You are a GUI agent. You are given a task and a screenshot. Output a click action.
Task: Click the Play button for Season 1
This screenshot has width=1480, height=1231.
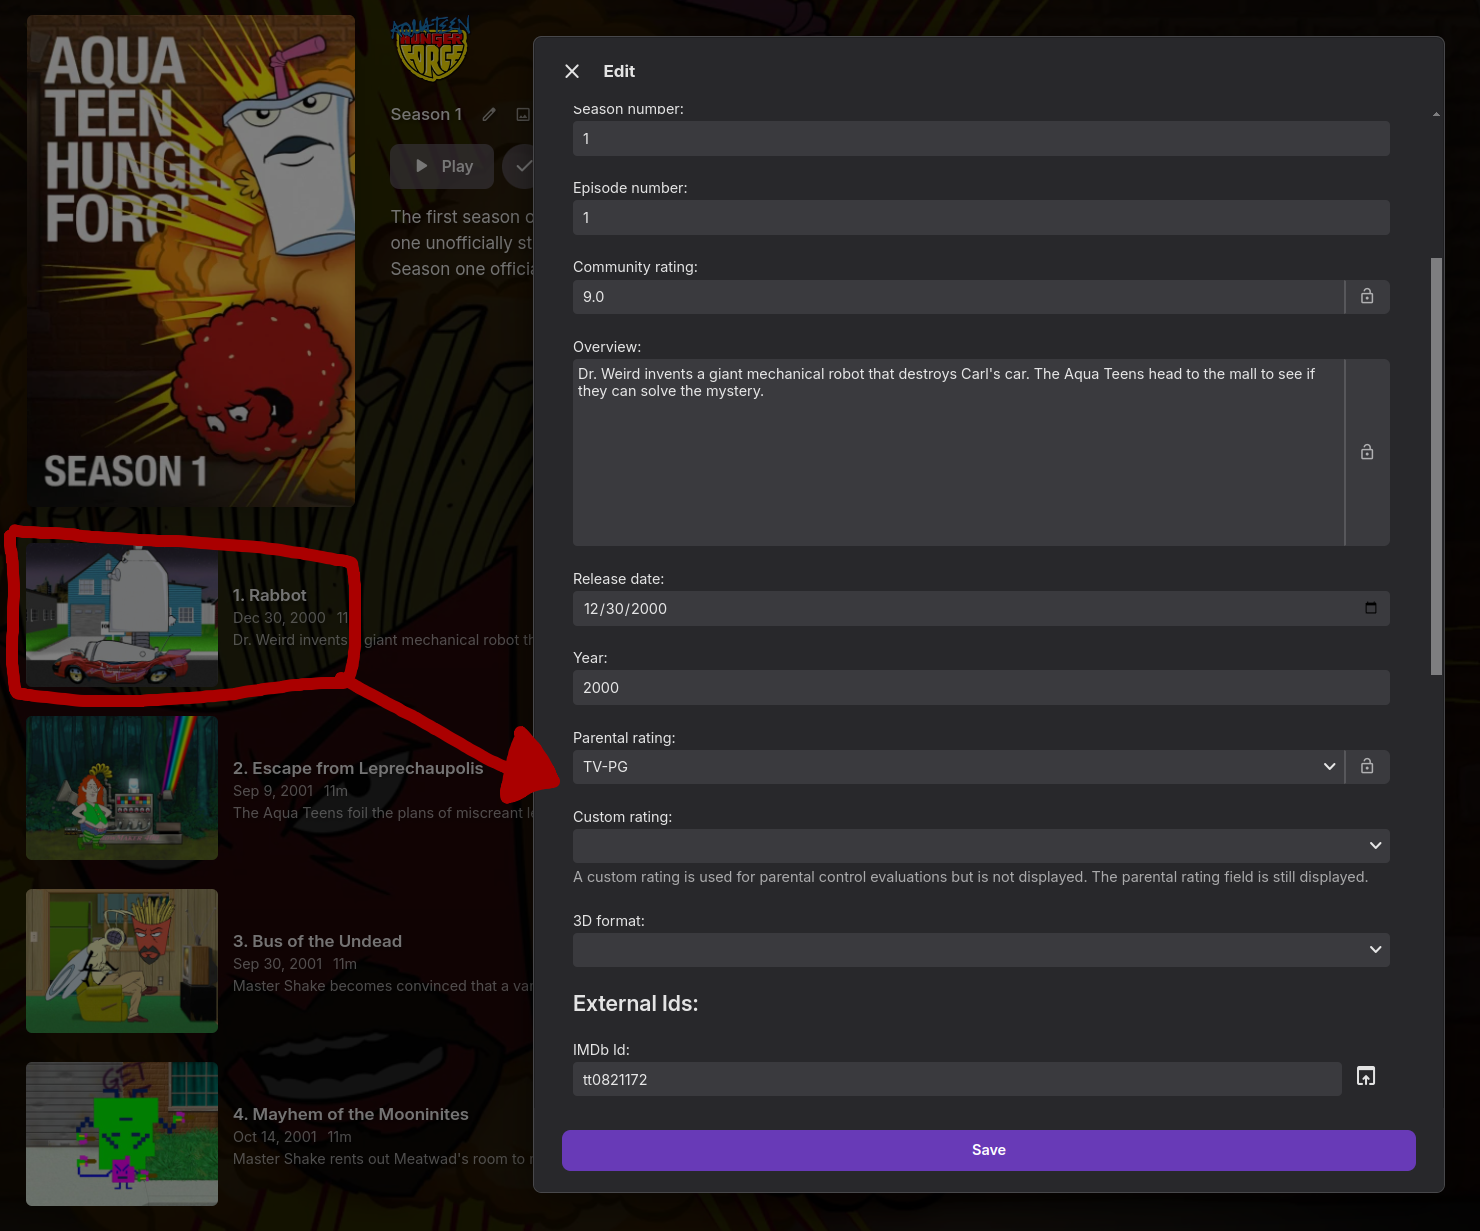coord(442,166)
